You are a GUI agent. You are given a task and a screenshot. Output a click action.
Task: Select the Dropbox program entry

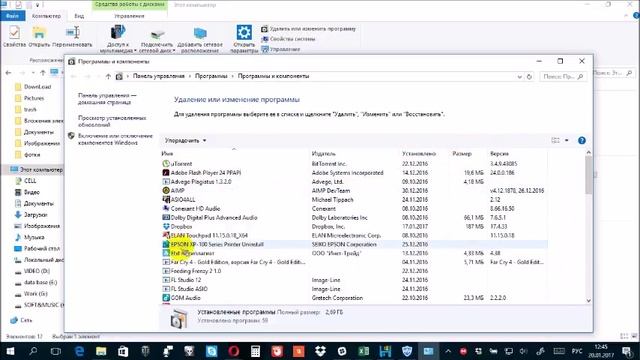[354, 227]
